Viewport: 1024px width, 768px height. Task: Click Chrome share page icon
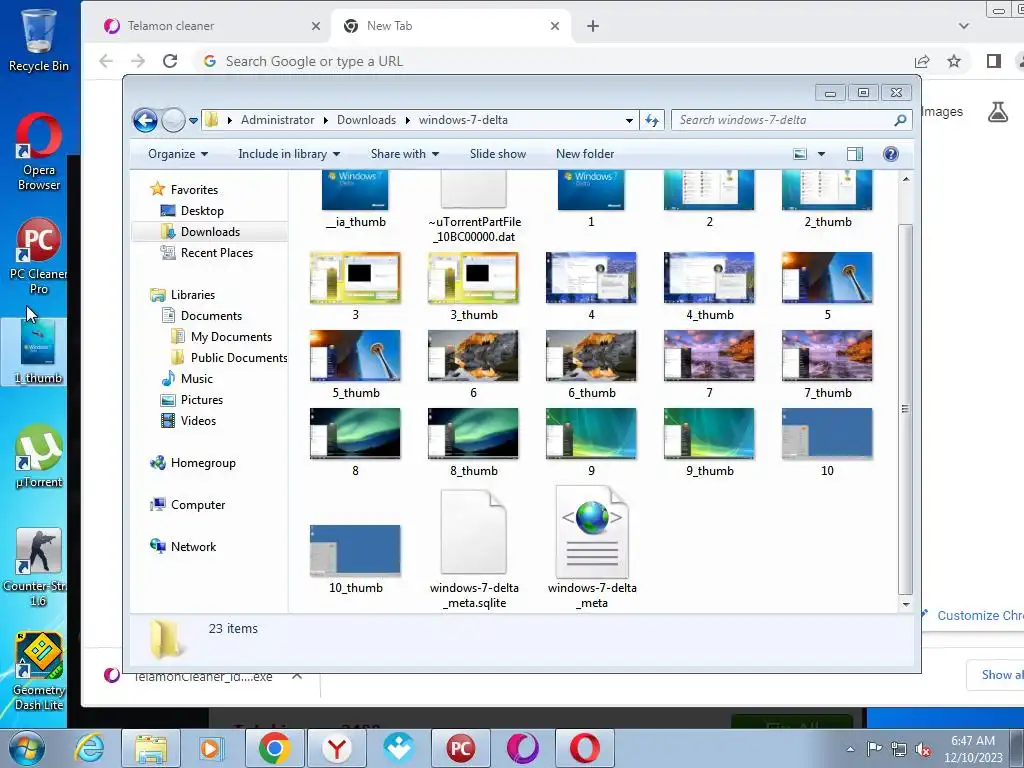click(922, 61)
